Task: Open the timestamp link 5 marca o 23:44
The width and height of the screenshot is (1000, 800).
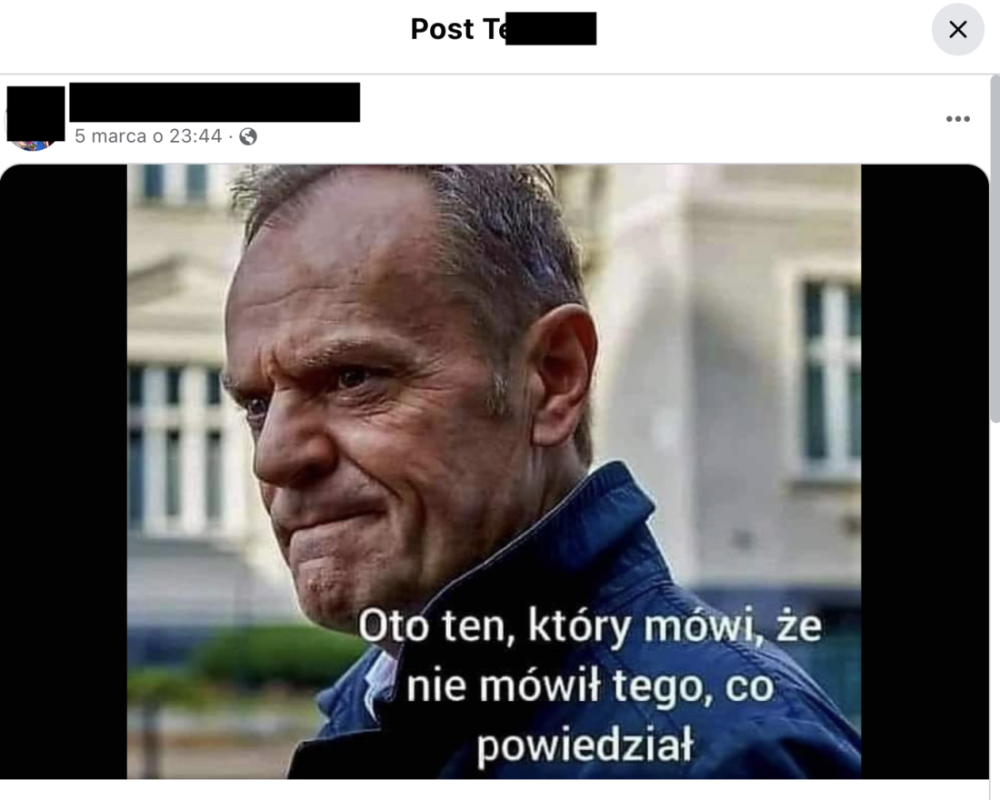Action: (148, 136)
